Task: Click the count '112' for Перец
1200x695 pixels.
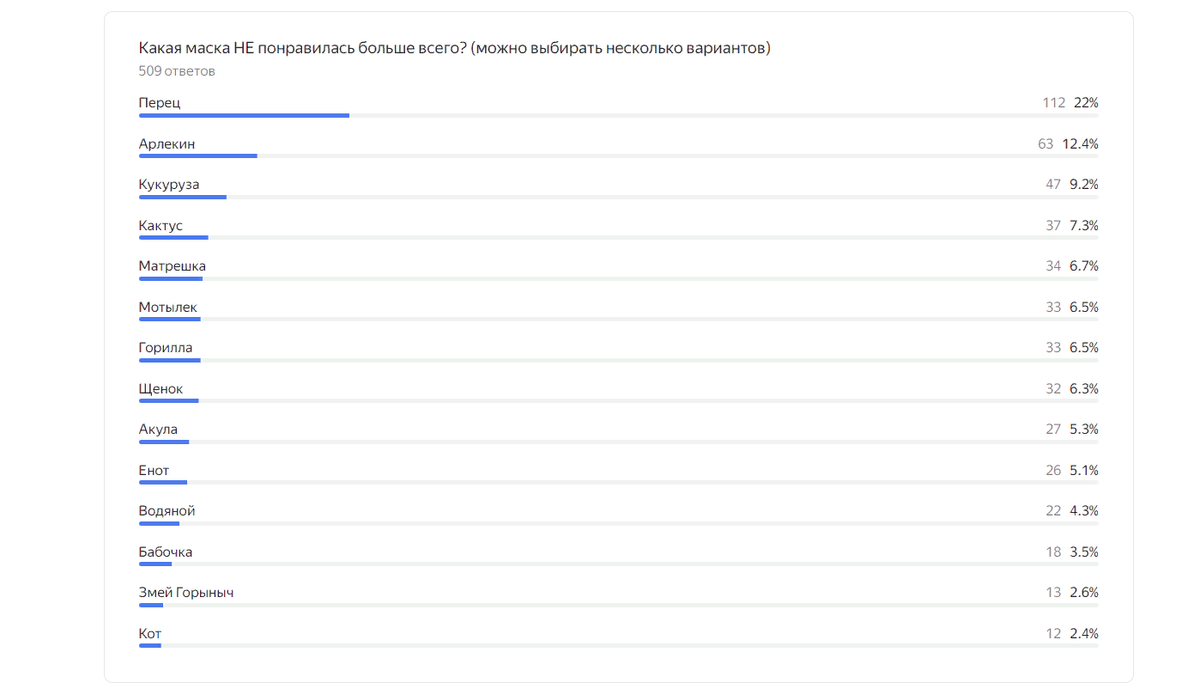Action: (x=1053, y=103)
